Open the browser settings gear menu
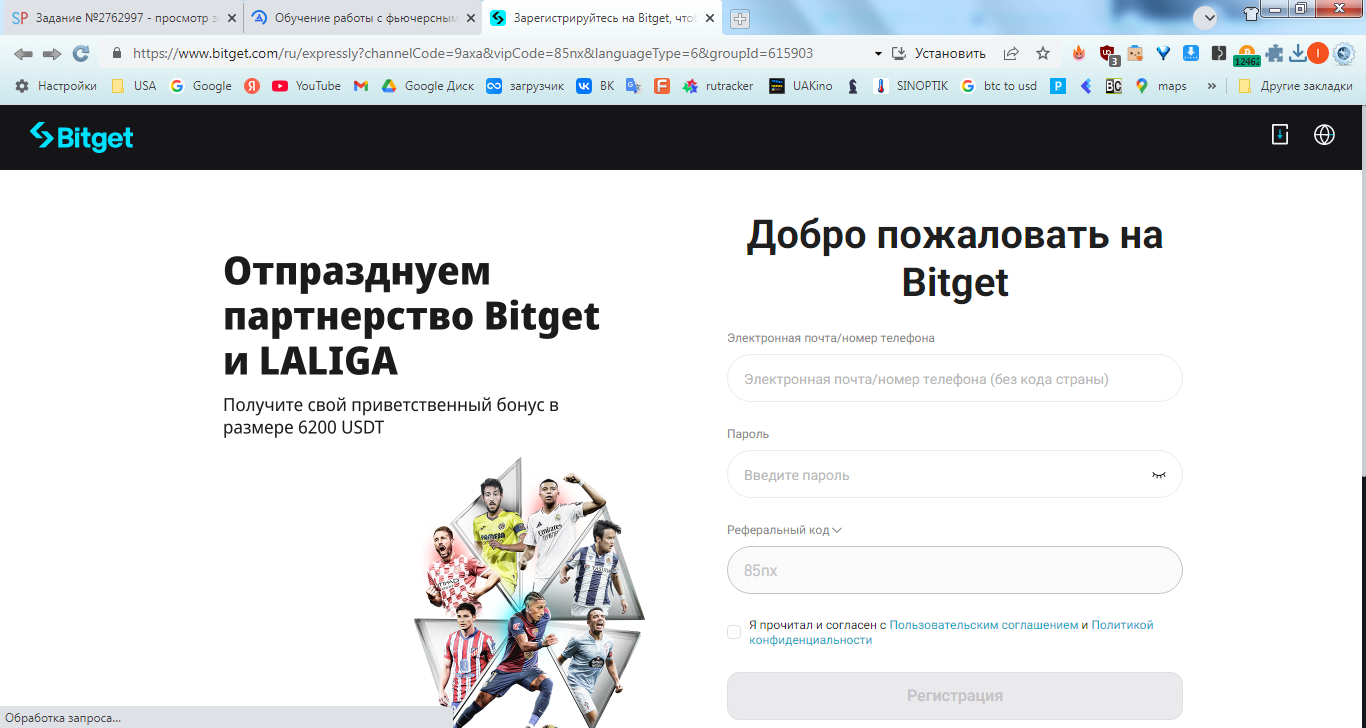Viewport: 1366px width, 728px height. click(1344, 54)
